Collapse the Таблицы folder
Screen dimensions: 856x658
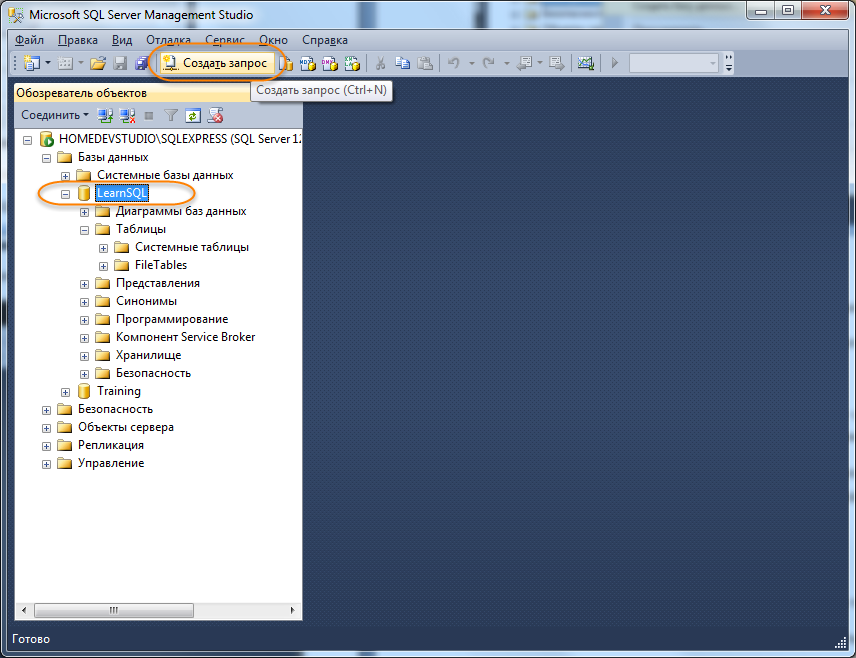click(85, 230)
